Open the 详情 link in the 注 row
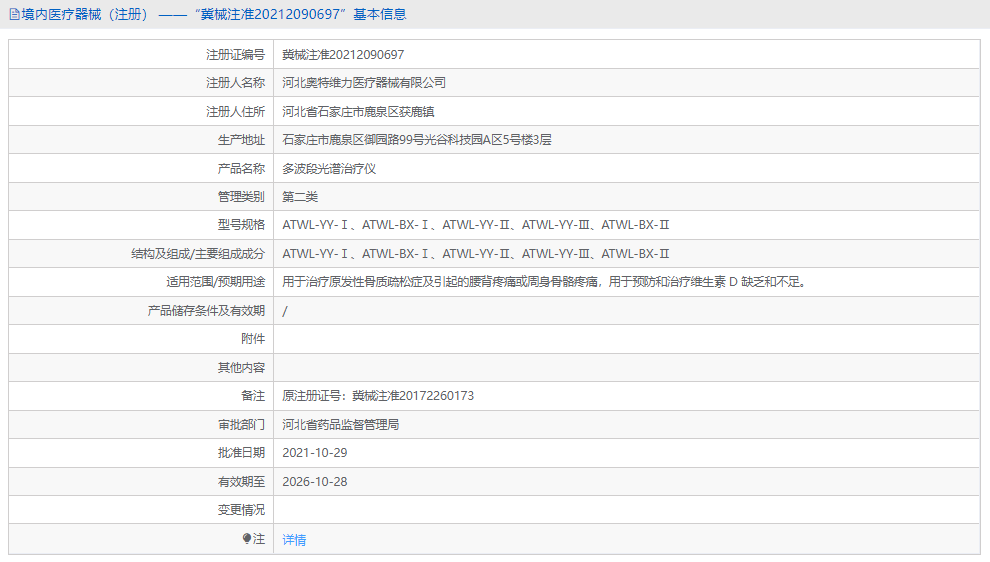990x562 pixels. pyautogui.click(x=294, y=540)
